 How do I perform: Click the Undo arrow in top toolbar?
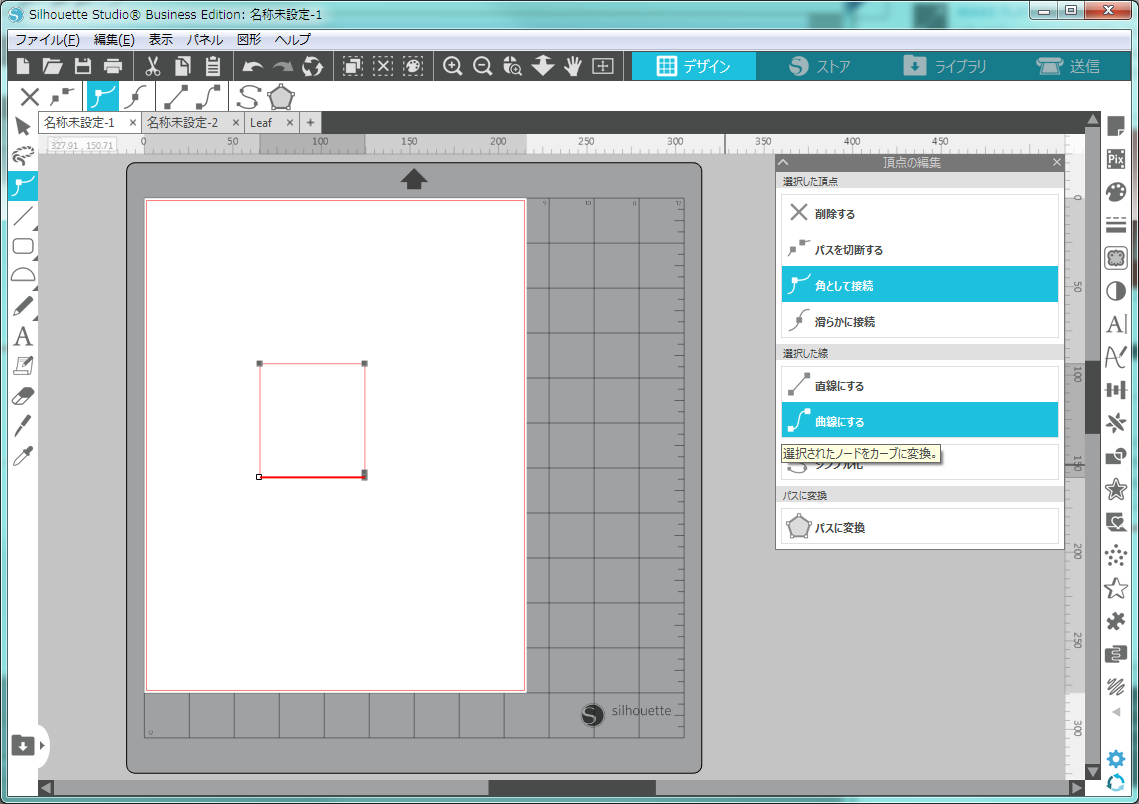(253, 67)
